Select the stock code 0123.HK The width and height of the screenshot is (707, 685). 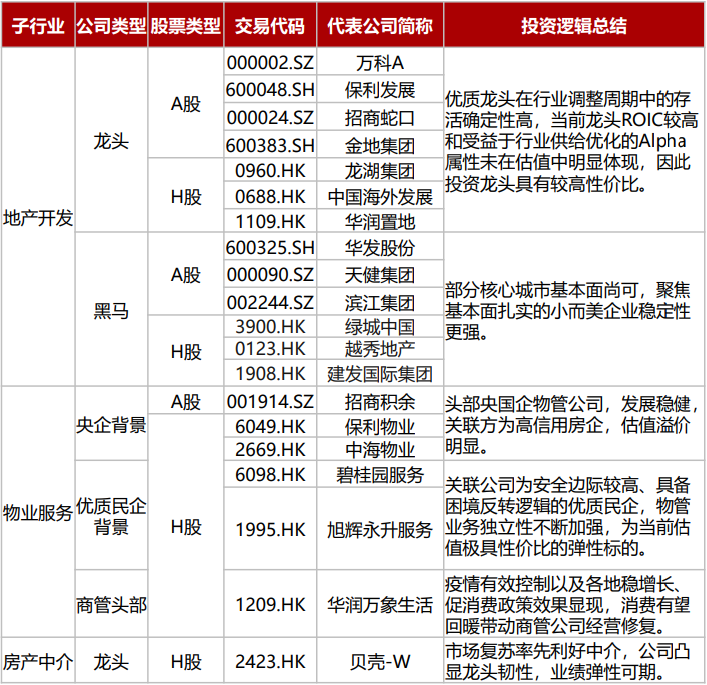click(x=270, y=349)
